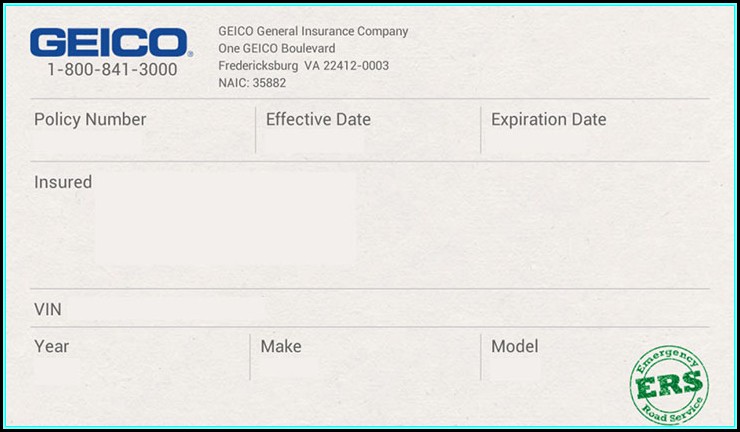The image size is (740, 432).
Task: Click the Policy Number label
Action: [90, 120]
